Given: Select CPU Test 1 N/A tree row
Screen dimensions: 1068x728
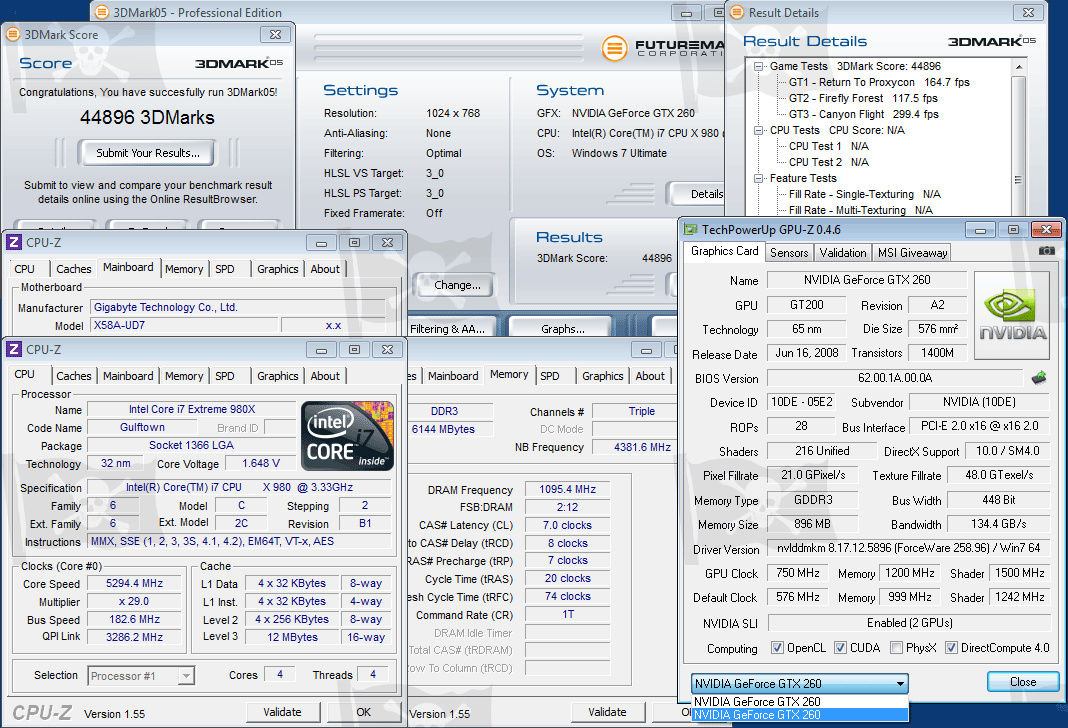Looking at the screenshot, I should click(828, 146).
